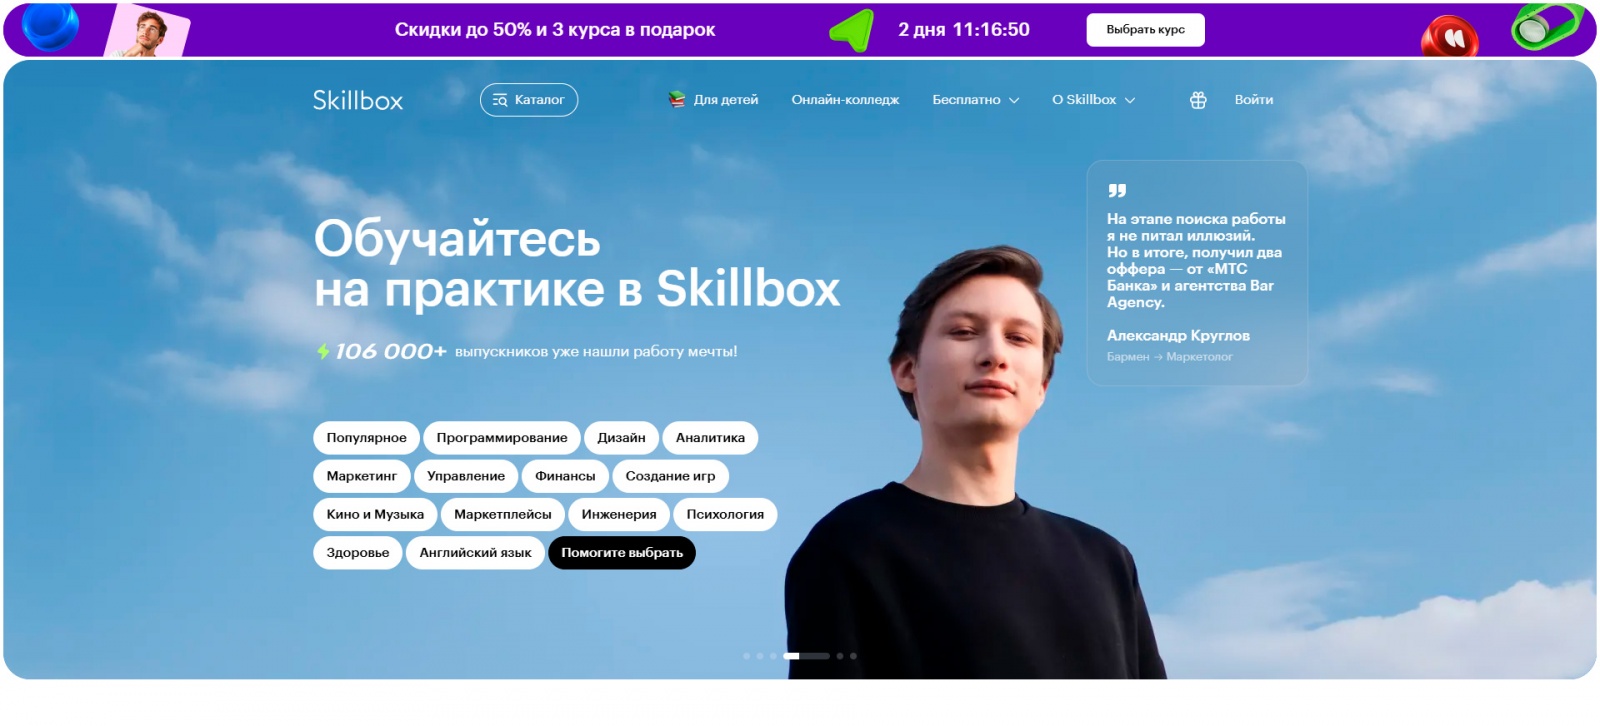Click the Бесплатно menu item
The image size is (1600, 726).
(x=966, y=100)
